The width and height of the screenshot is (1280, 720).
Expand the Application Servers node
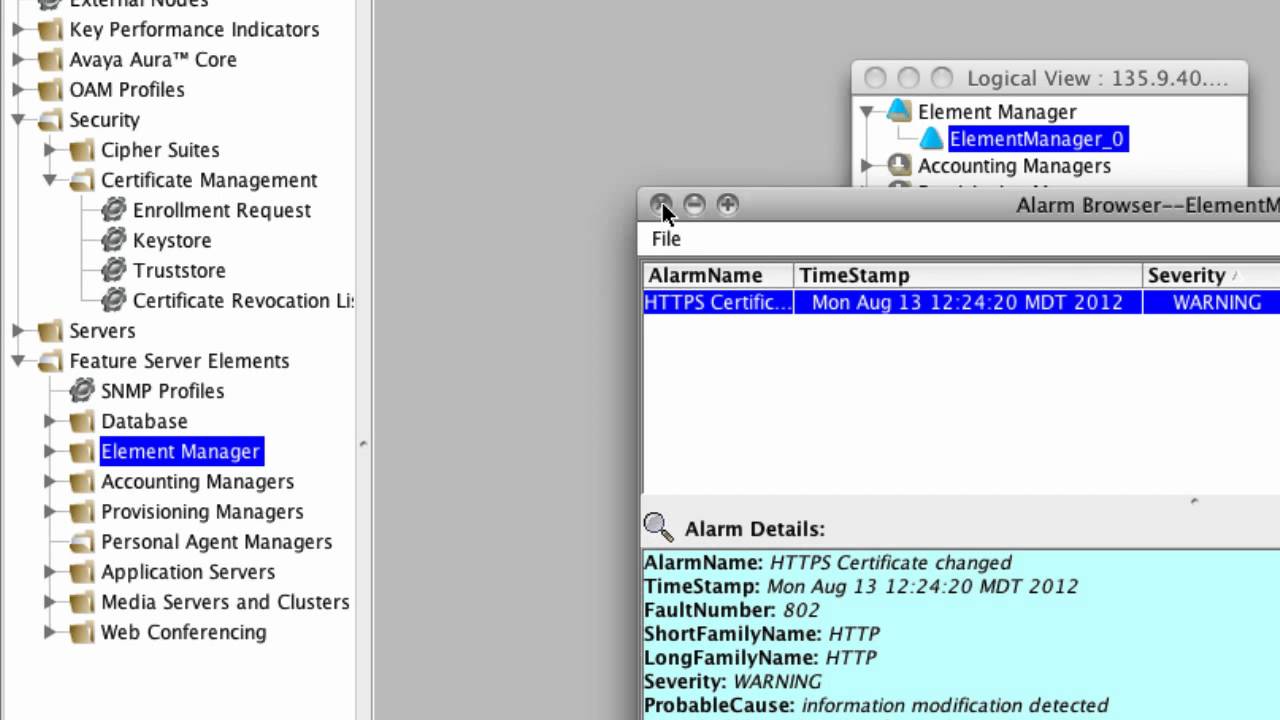tap(50, 572)
